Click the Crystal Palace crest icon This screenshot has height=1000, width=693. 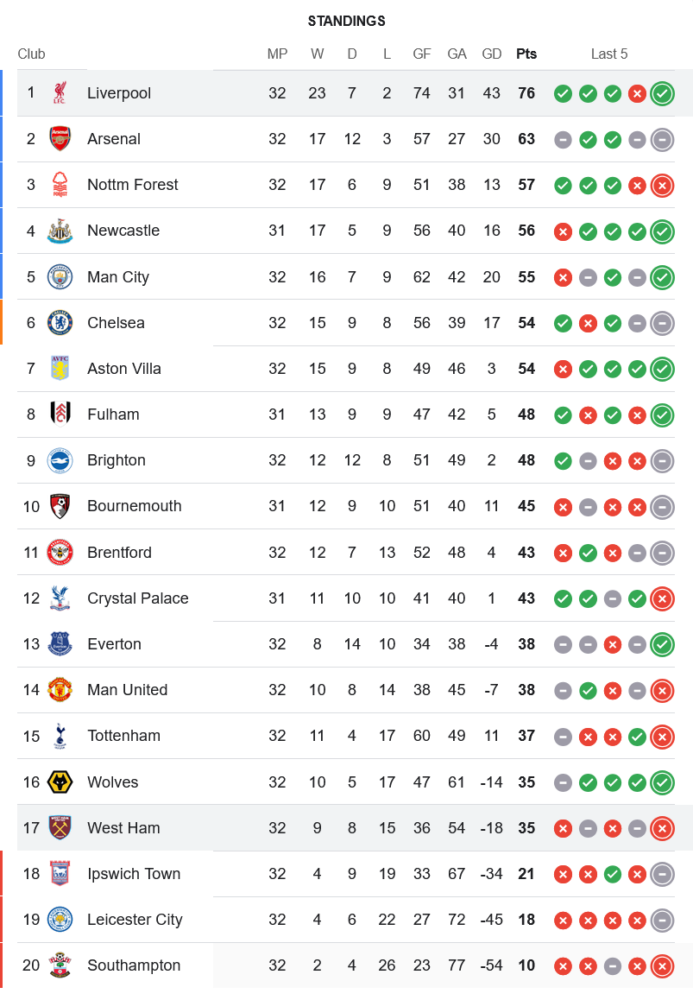(60, 598)
